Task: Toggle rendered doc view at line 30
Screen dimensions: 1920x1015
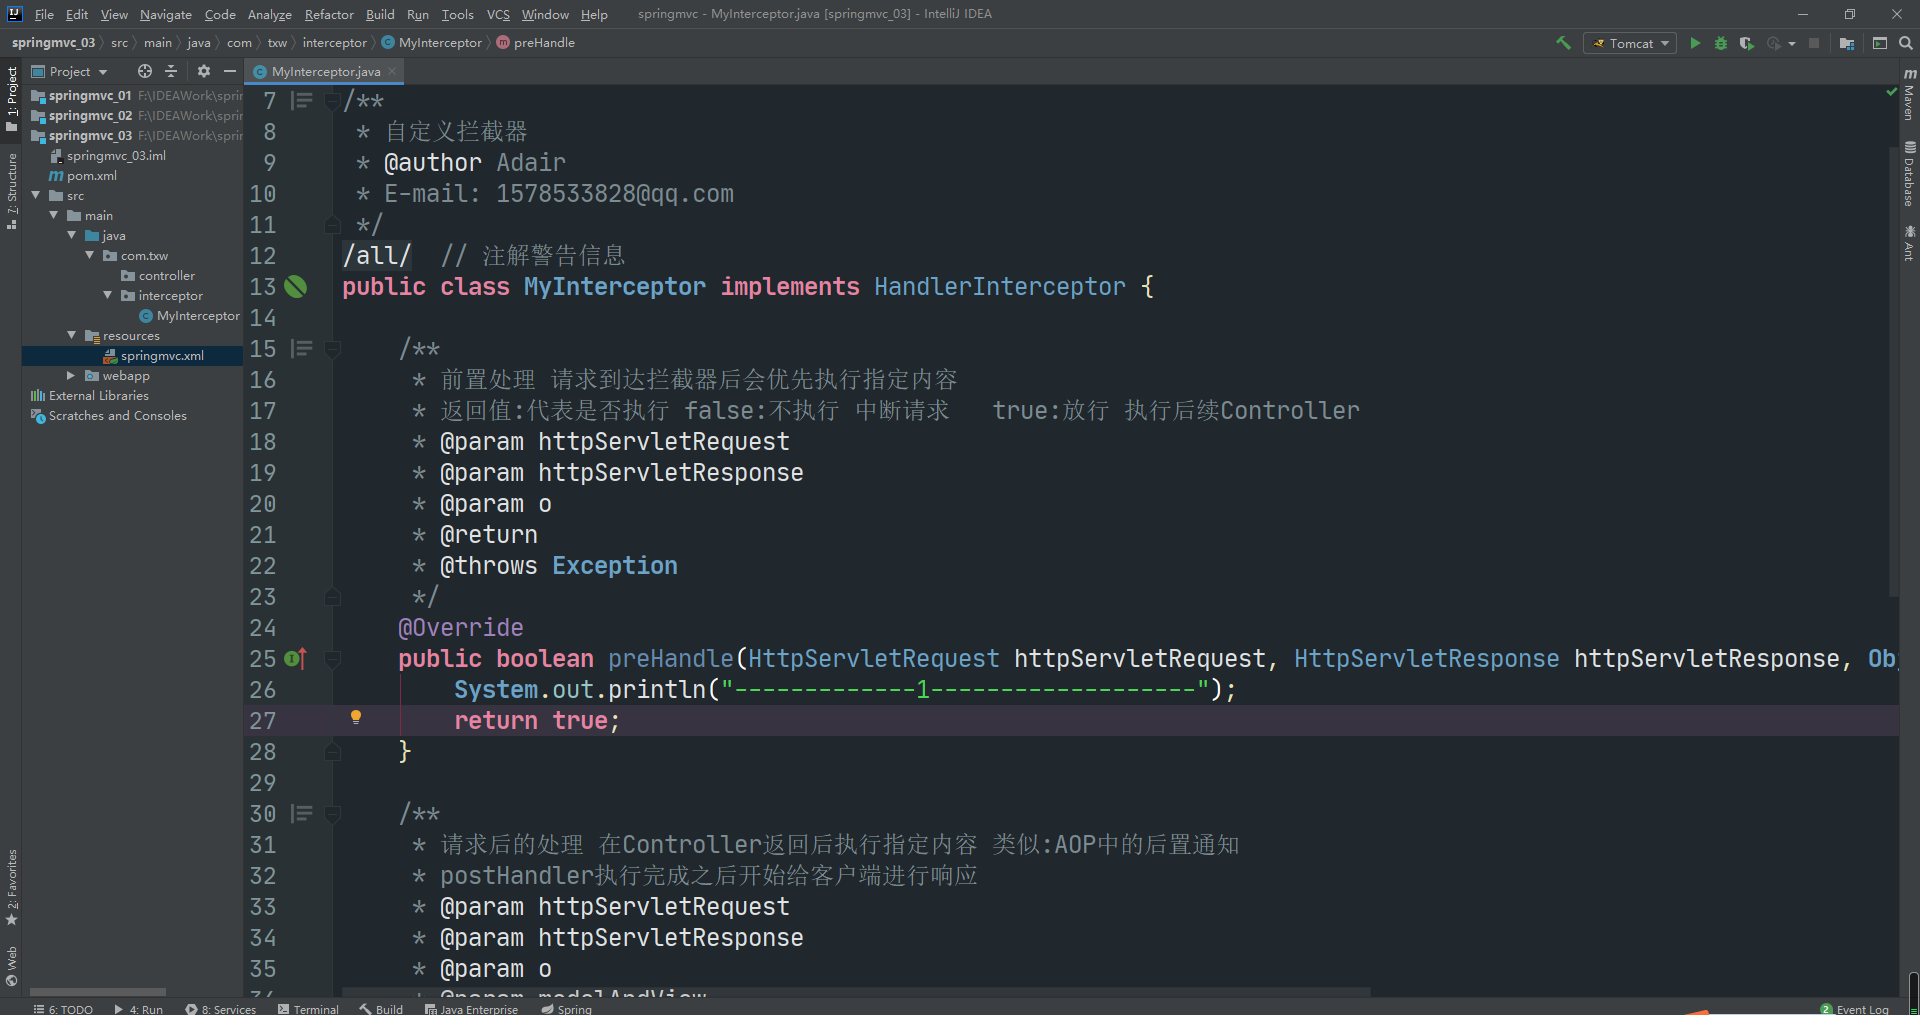Action: tap(302, 813)
